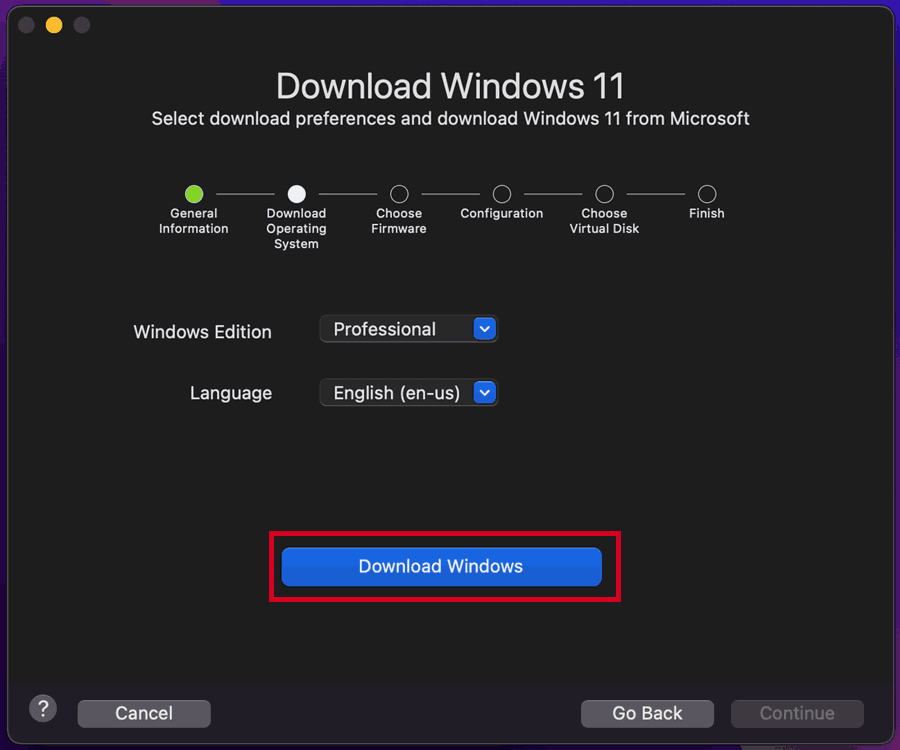Click the Download Windows button
The image size is (900, 750).
click(x=441, y=566)
